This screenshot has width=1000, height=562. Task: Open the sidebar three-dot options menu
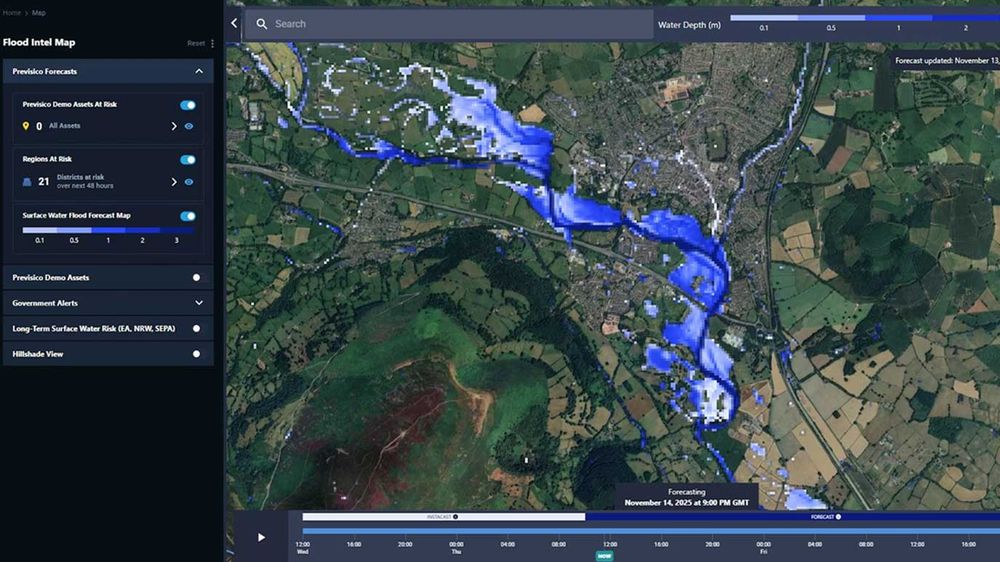pyautogui.click(x=212, y=43)
